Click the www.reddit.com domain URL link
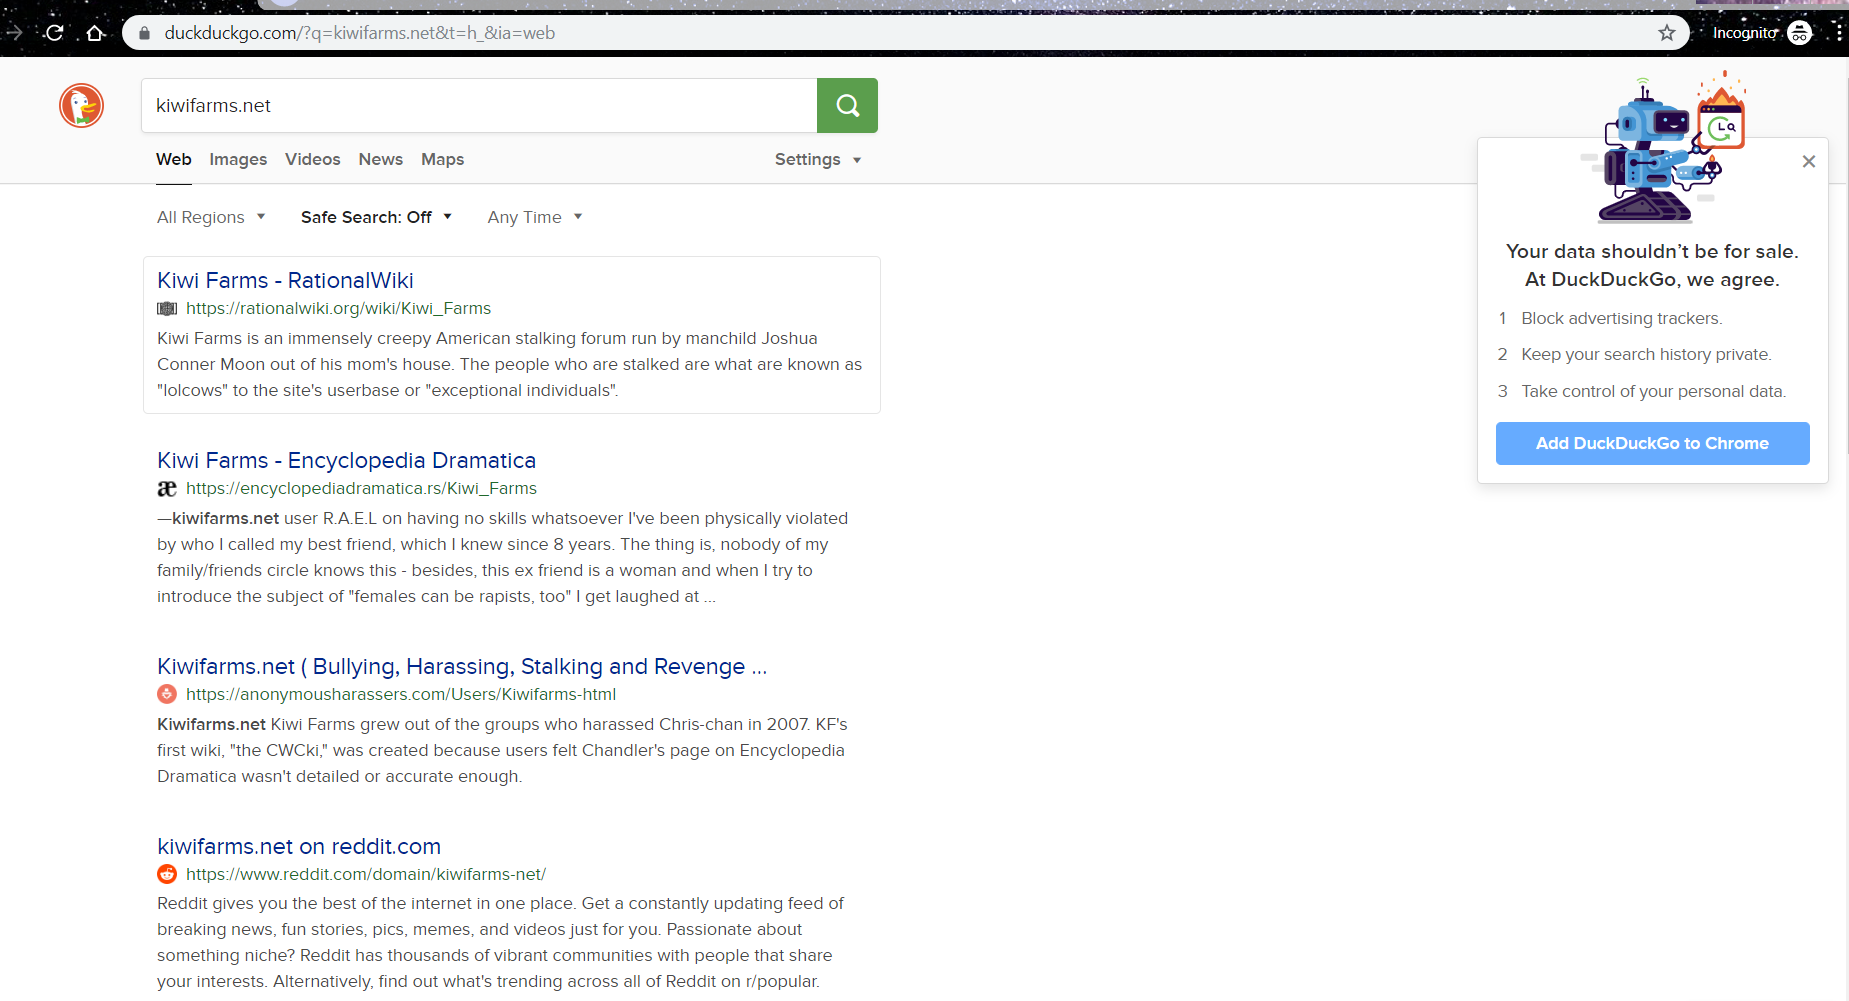 366,874
